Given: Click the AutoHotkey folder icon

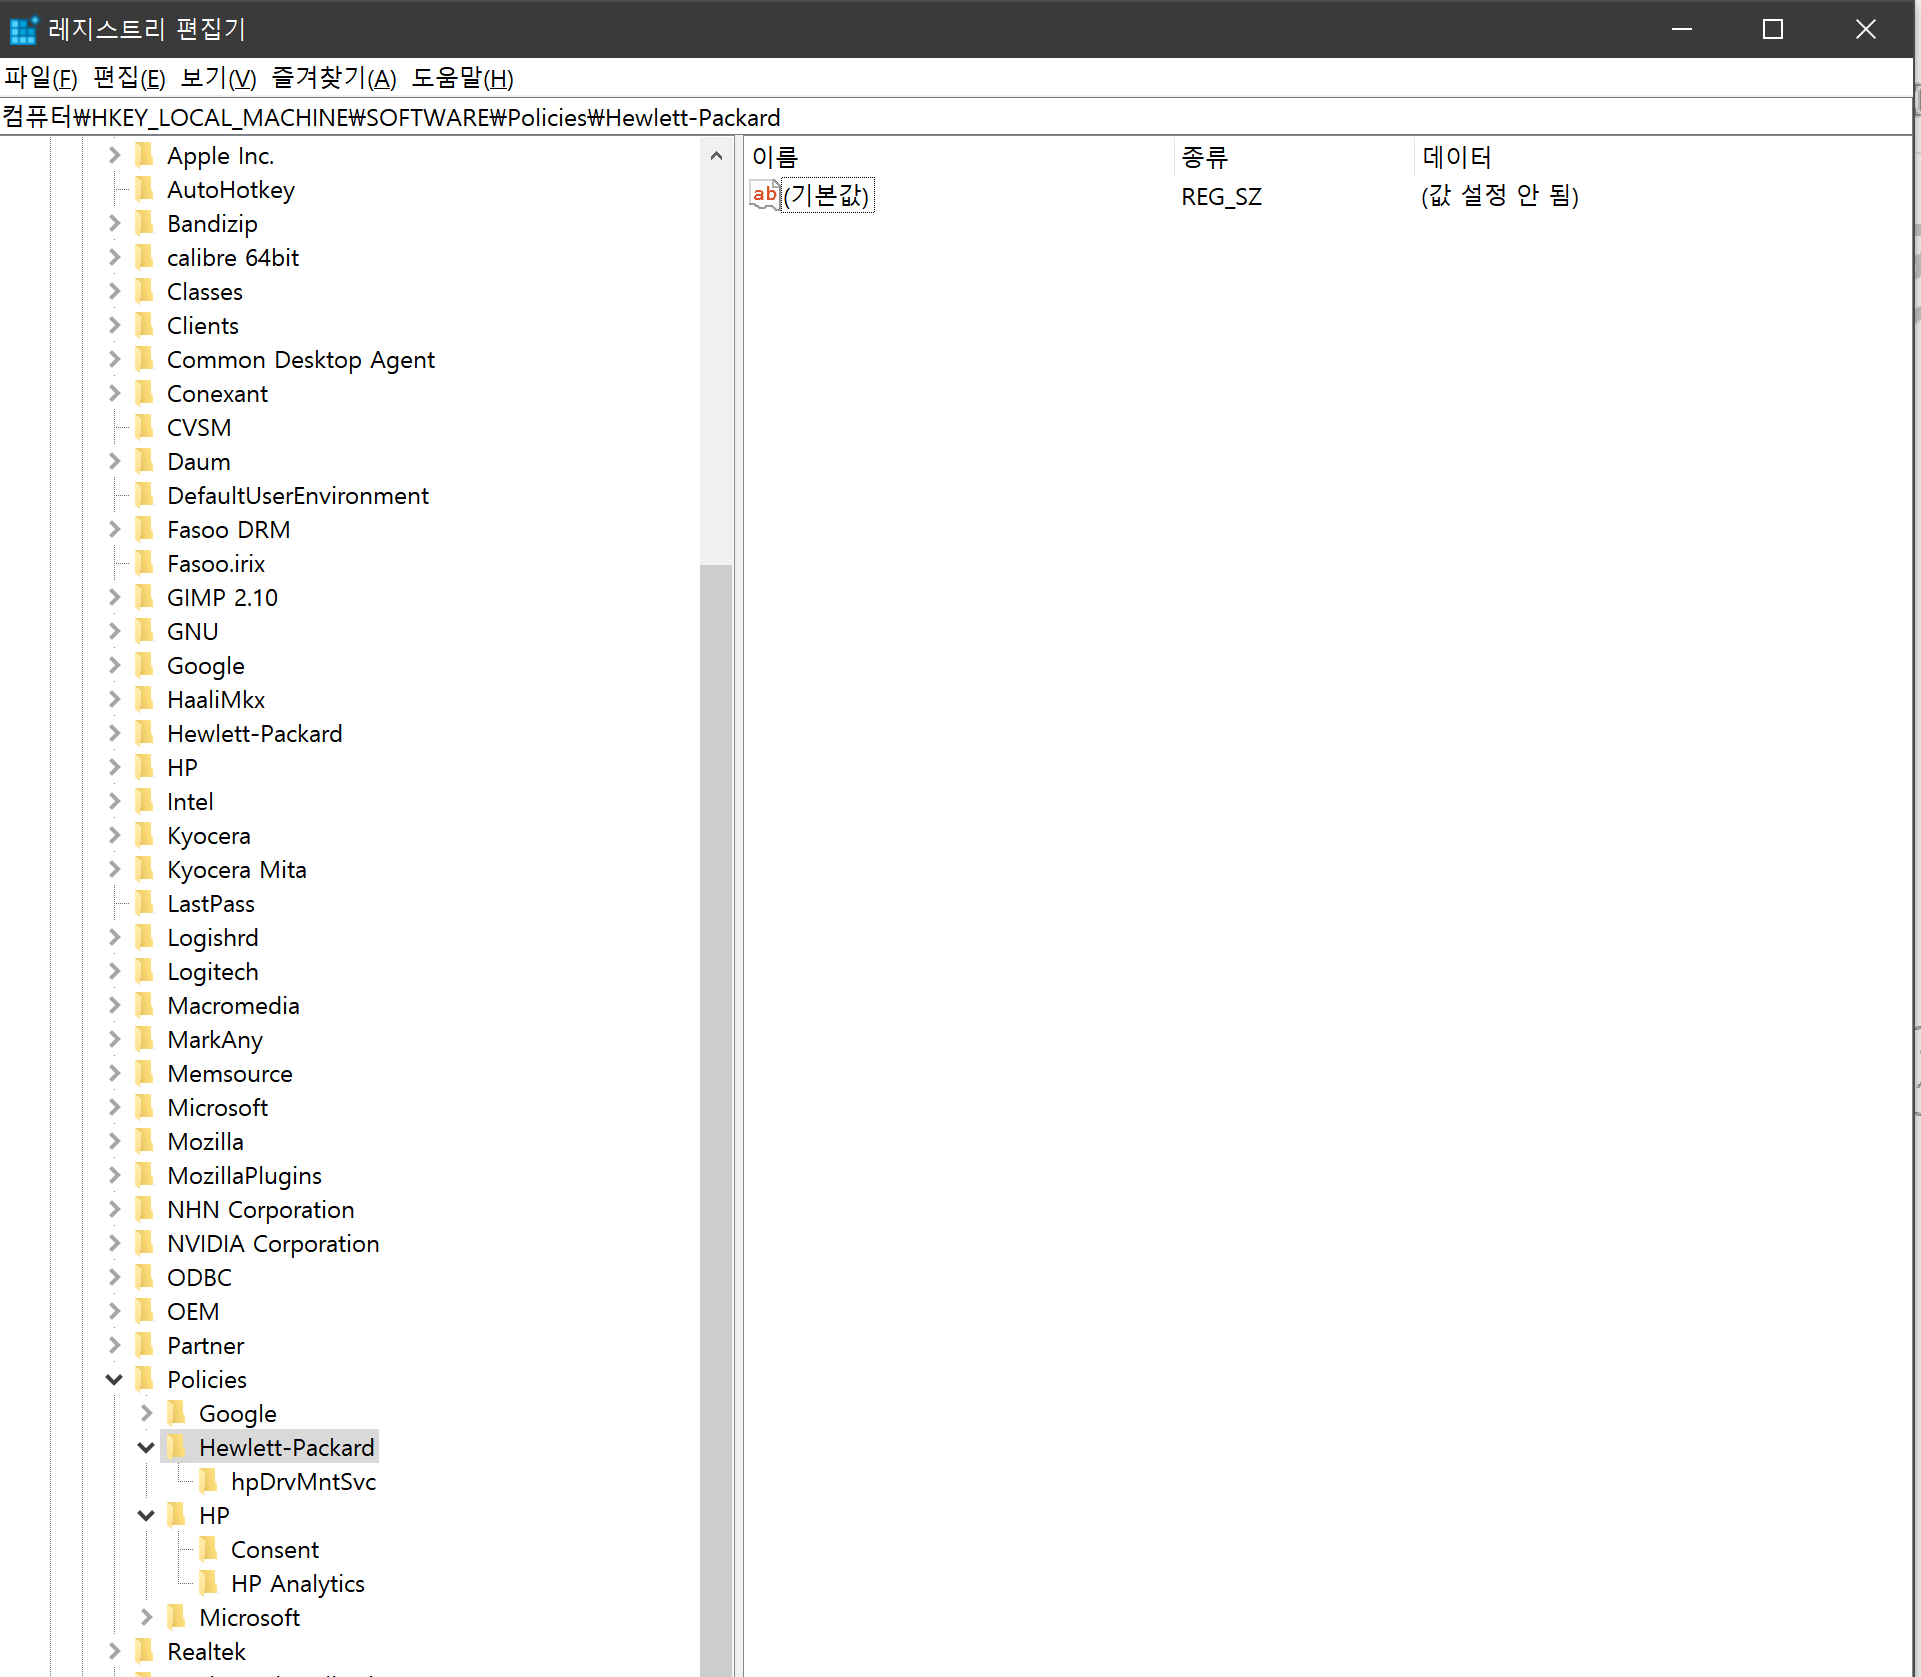Looking at the screenshot, I should pos(145,189).
